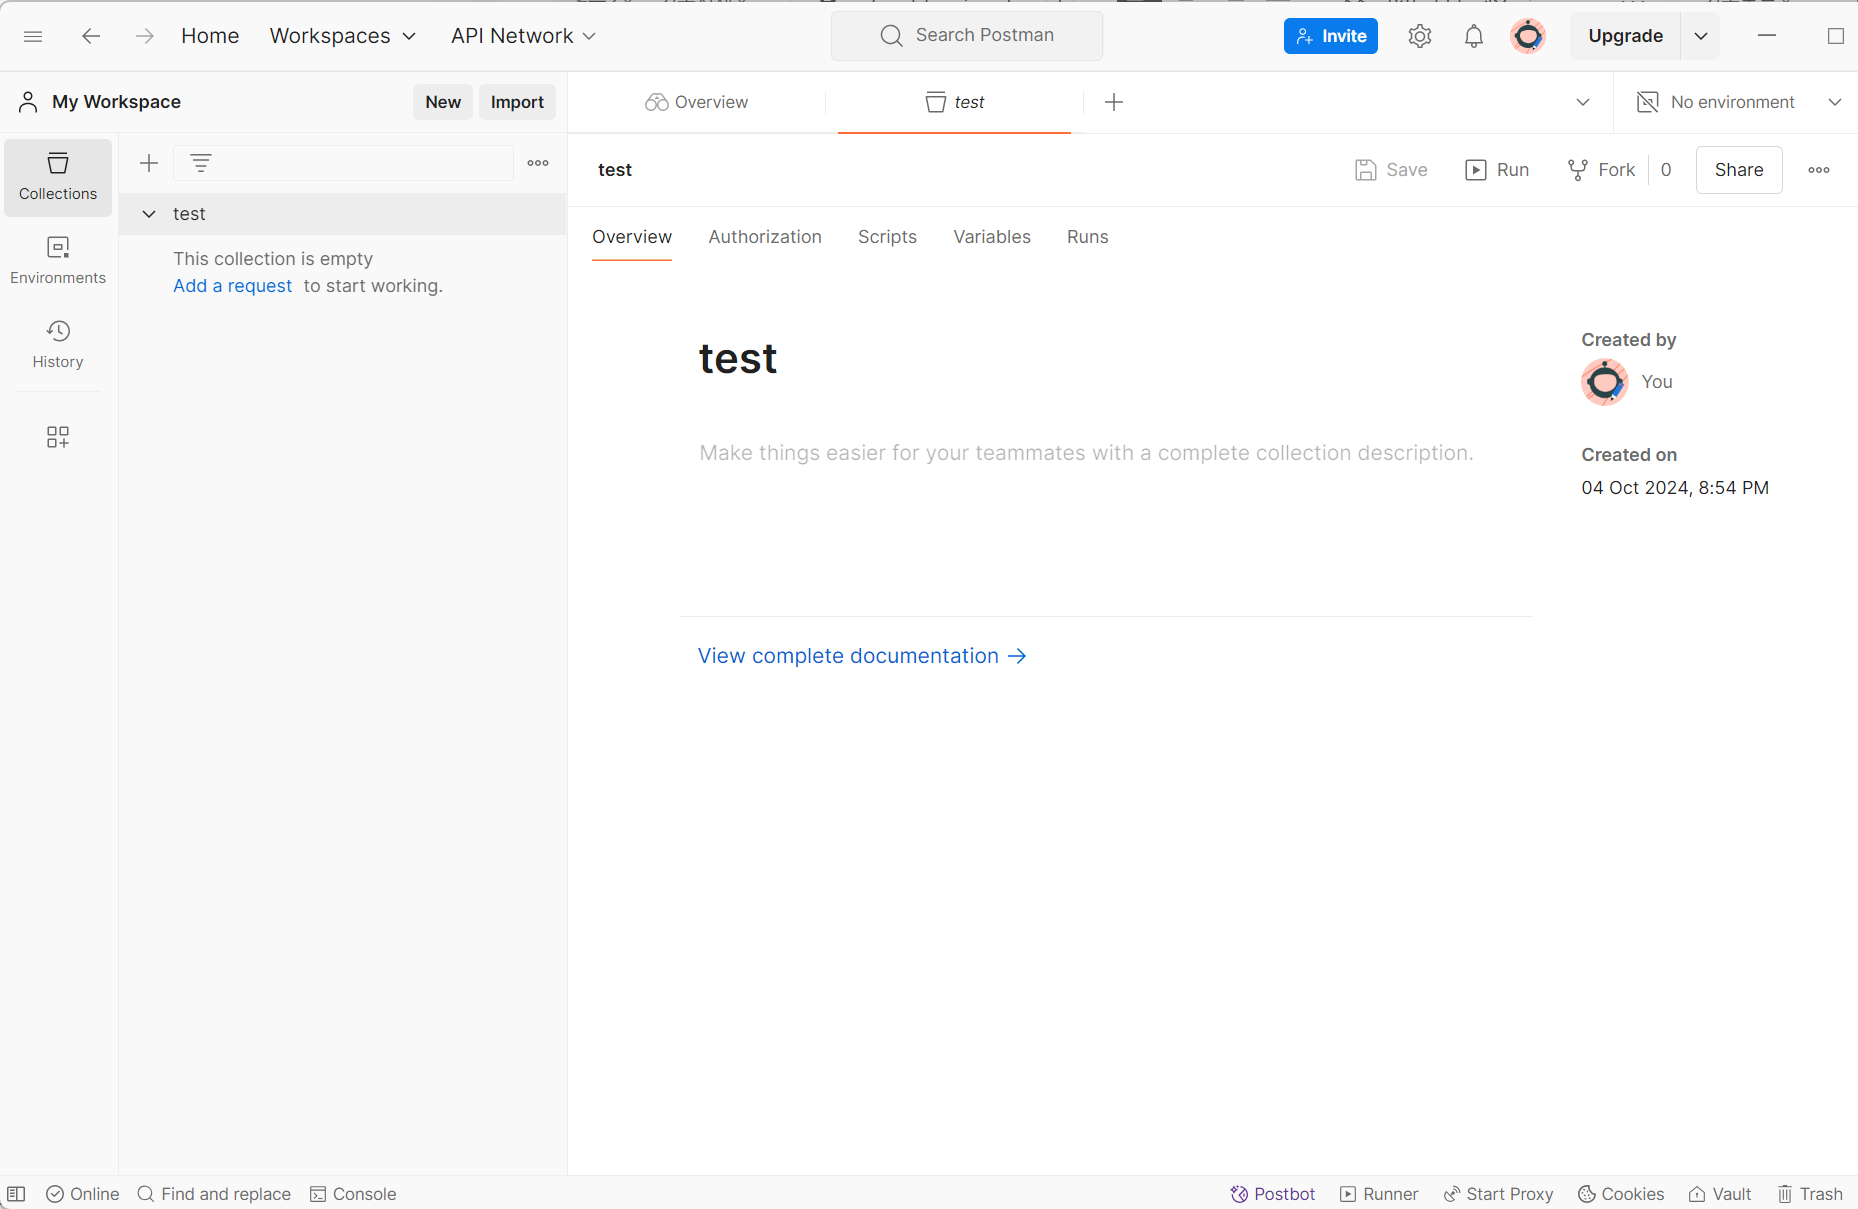Image resolution: width=1858 pixels, height=1209 pixels.
Task: Open the notifications bell
Action: (1474, 36)
